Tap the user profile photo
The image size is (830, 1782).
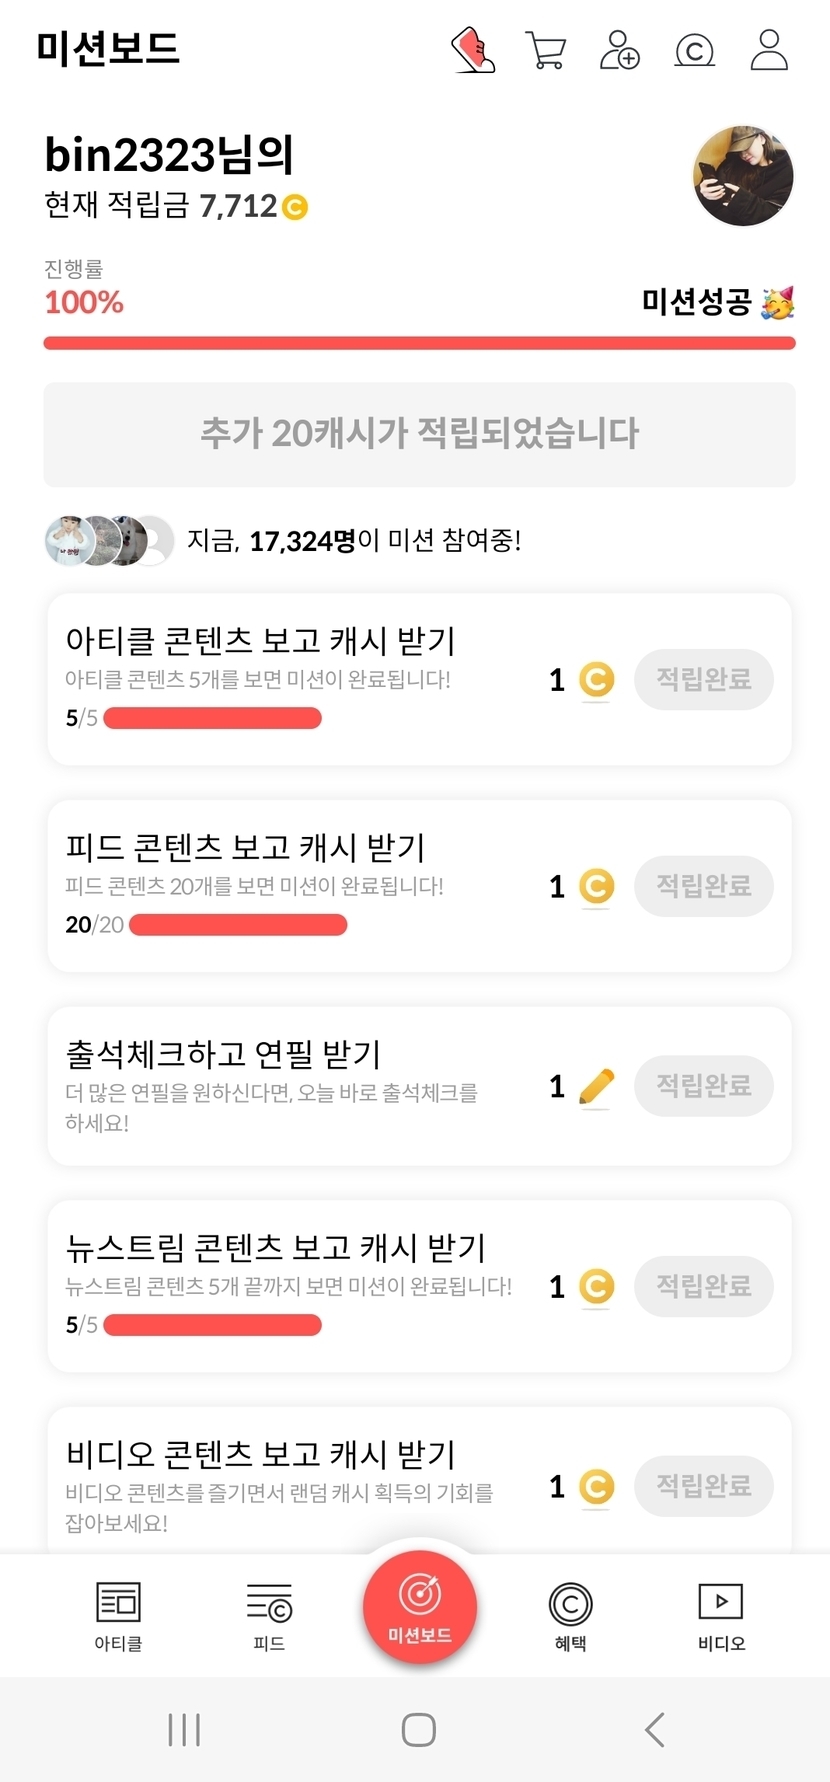click(x=743, y=176)
